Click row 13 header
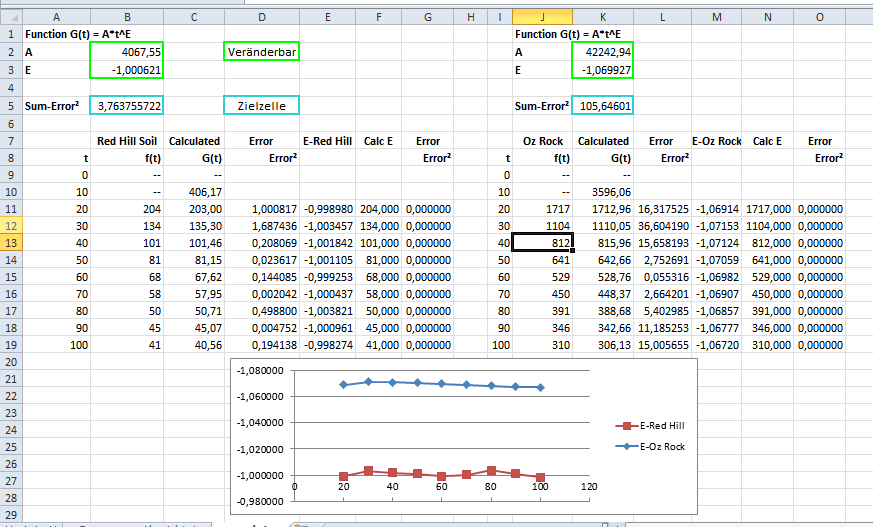873x527 pixels. click(9, 243)
